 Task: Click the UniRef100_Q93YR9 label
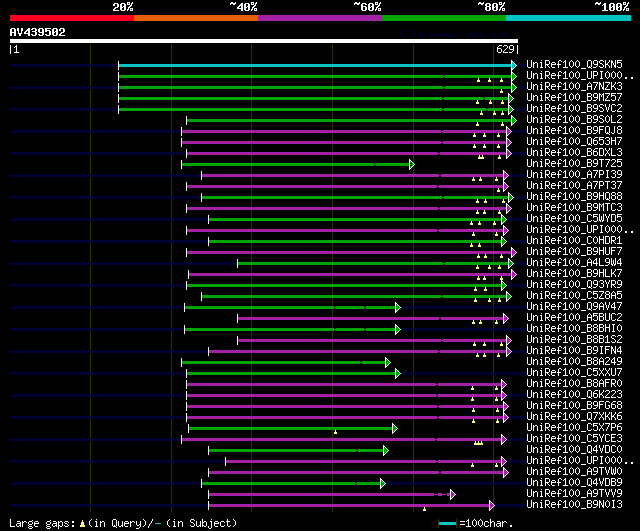coord(574,284)
